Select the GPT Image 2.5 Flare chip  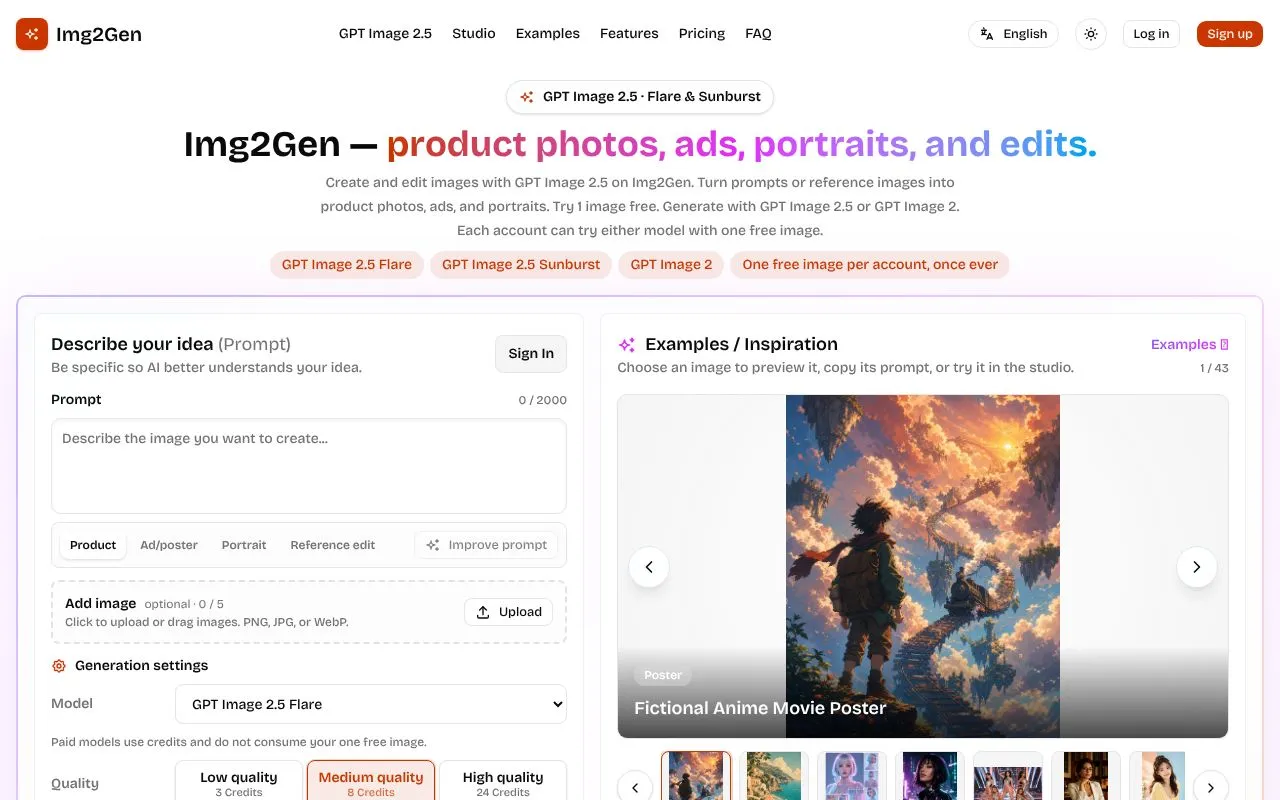(x=347, y=265)
